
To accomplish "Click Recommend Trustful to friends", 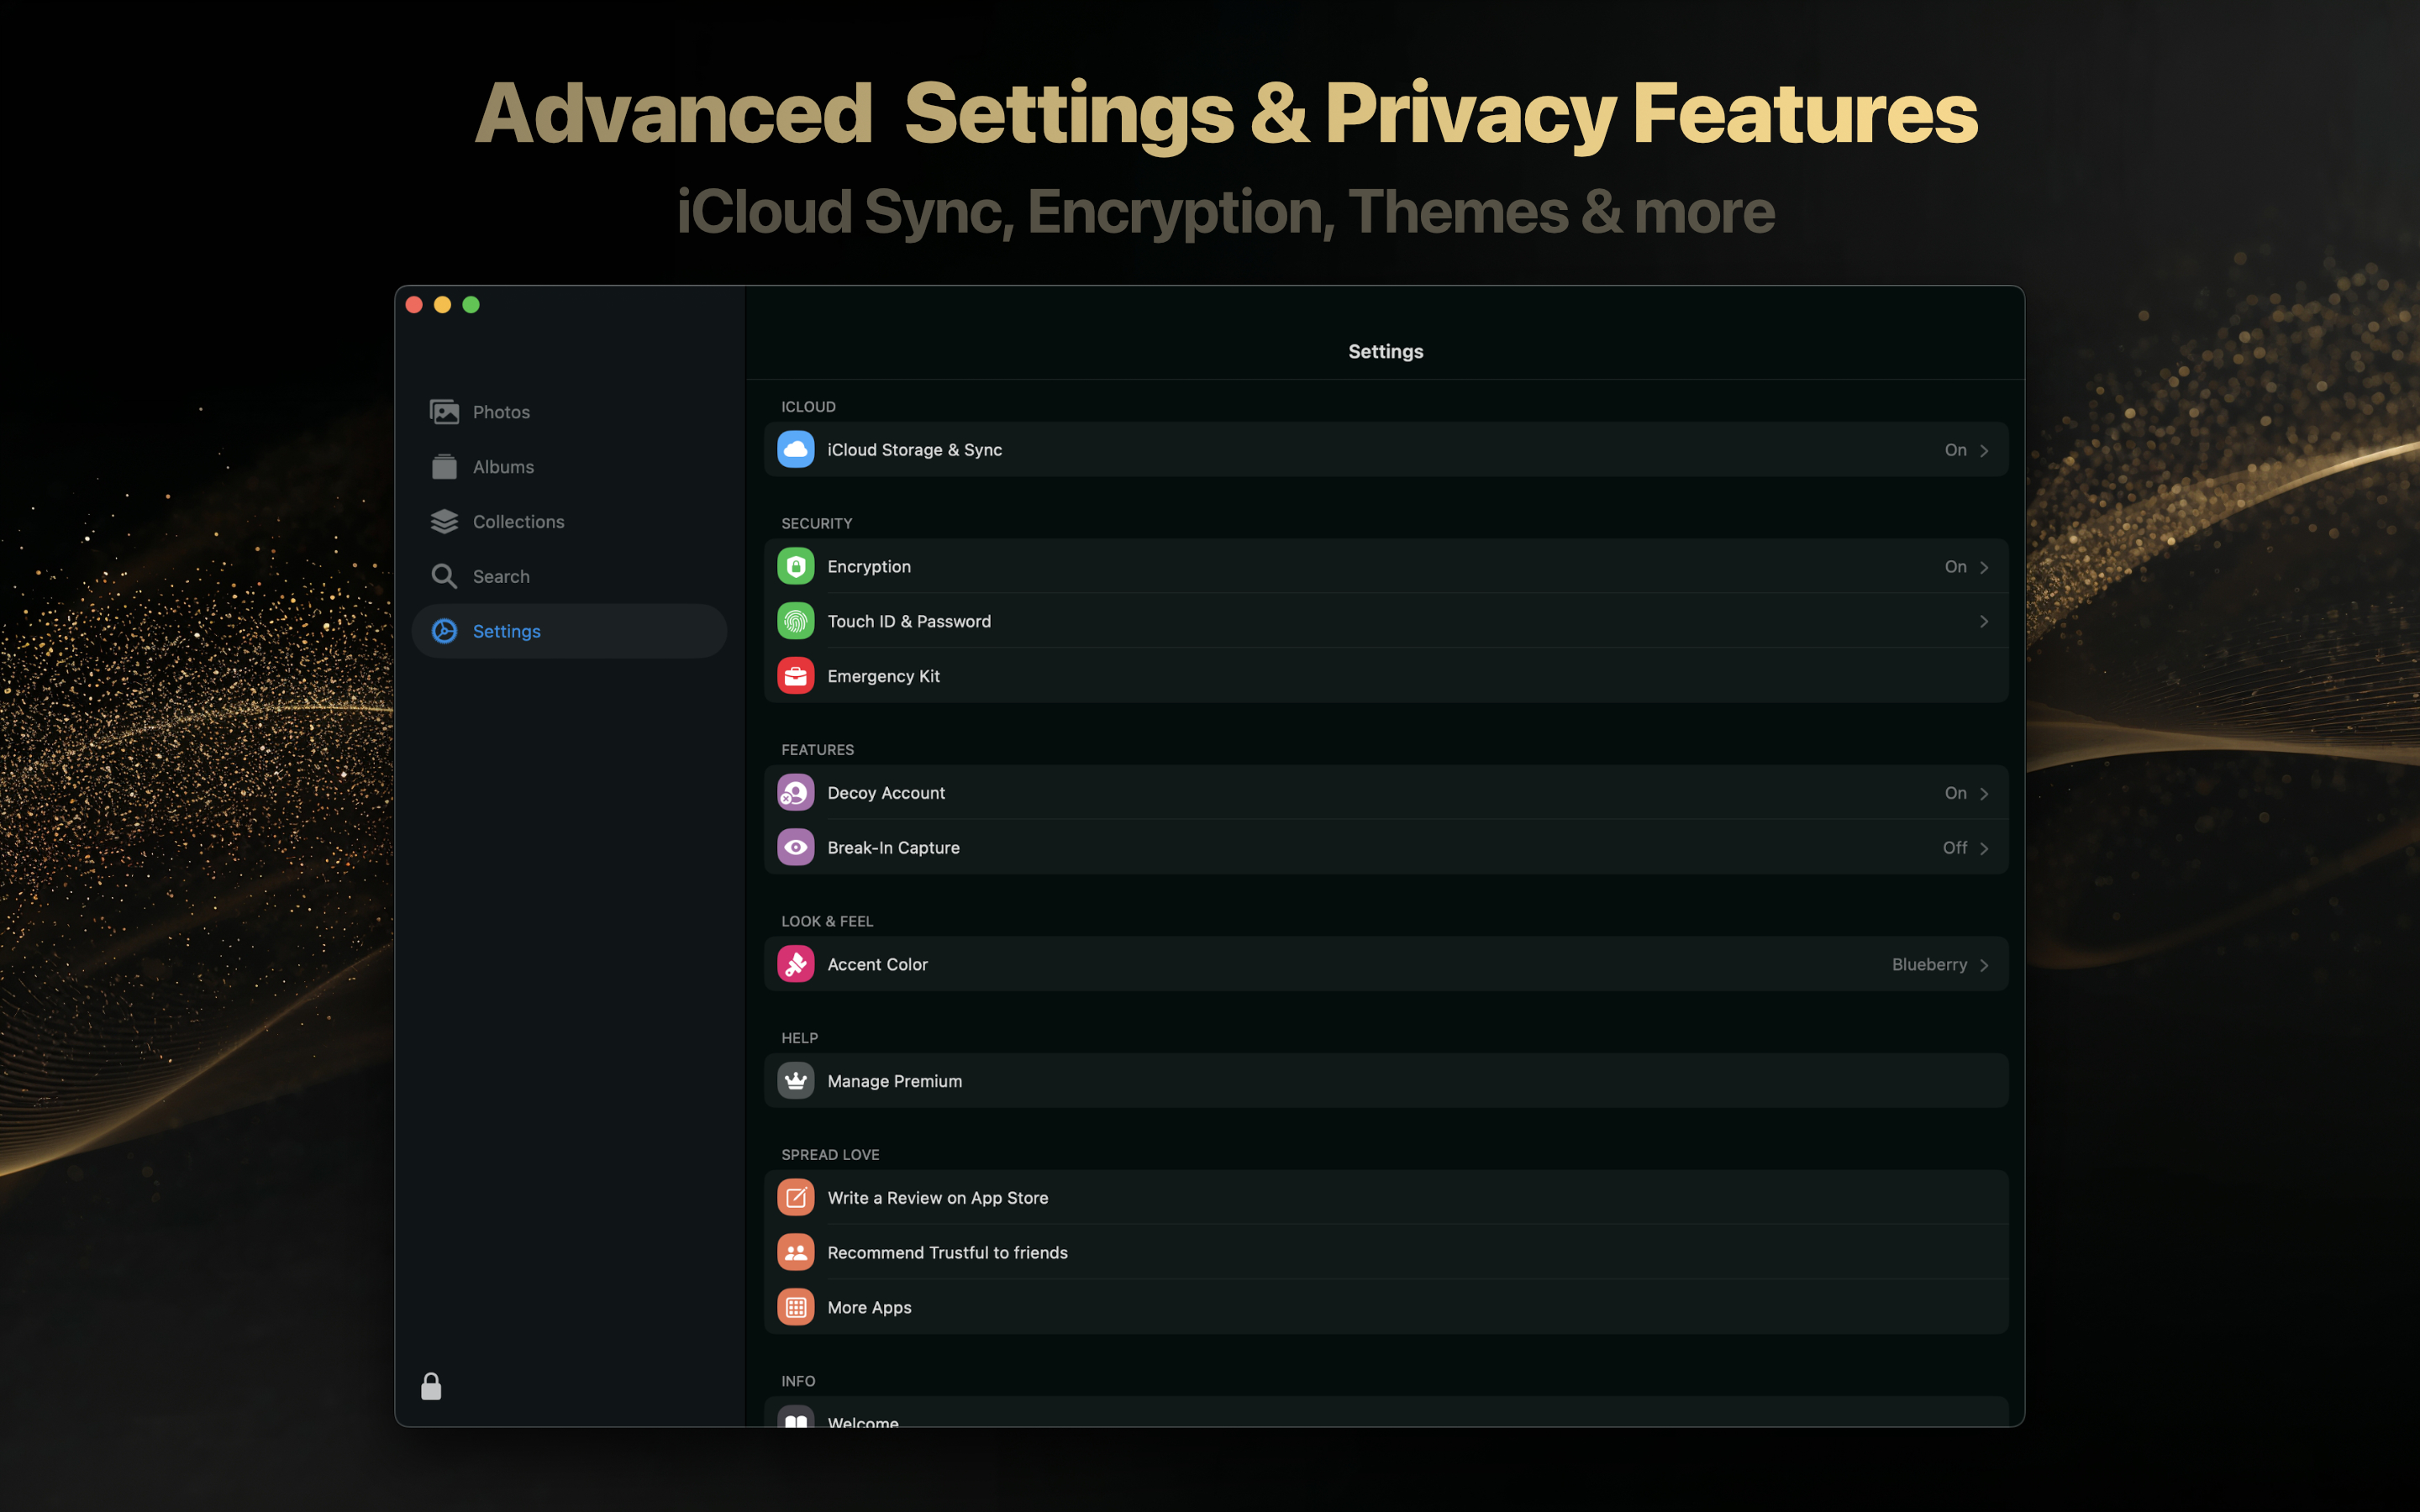I will click(1386, 1253).
